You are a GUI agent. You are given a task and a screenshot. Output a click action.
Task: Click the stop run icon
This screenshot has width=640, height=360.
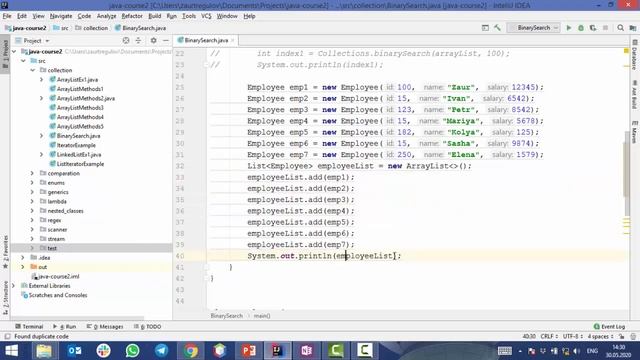pos(605,28)
